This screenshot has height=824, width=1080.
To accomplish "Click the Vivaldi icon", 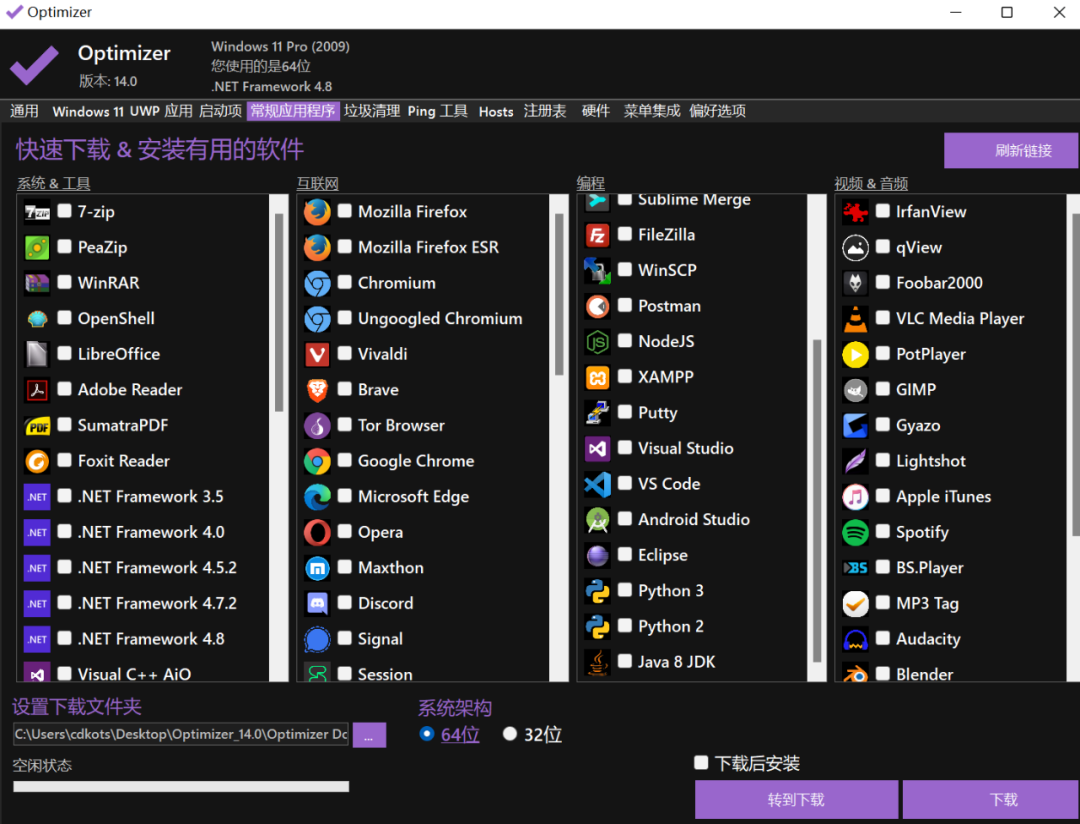I will coord(318,354).
